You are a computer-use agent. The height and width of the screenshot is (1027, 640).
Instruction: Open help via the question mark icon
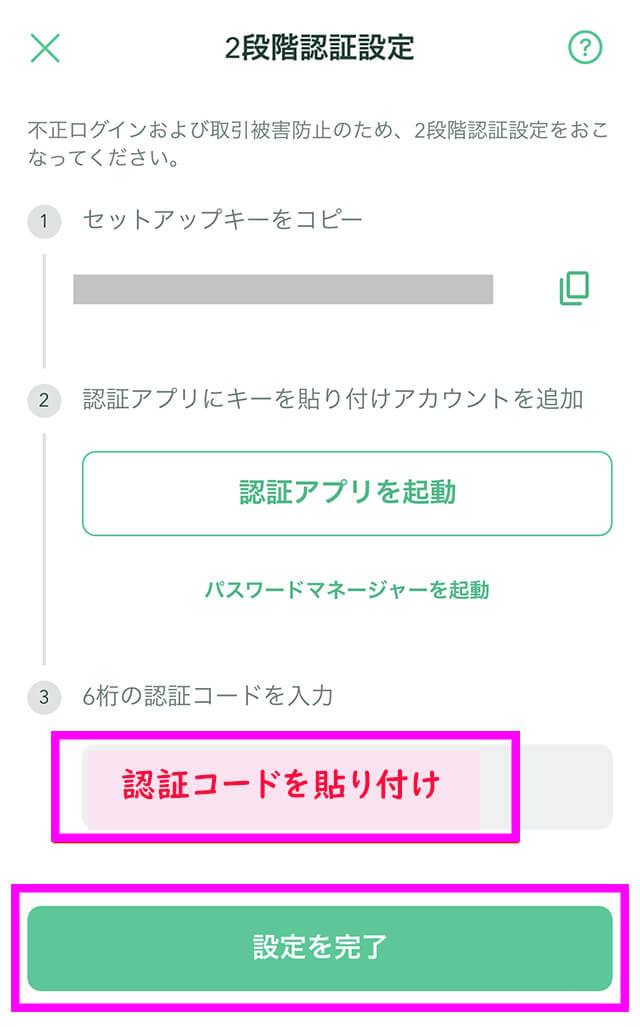[x=584, y=48]
